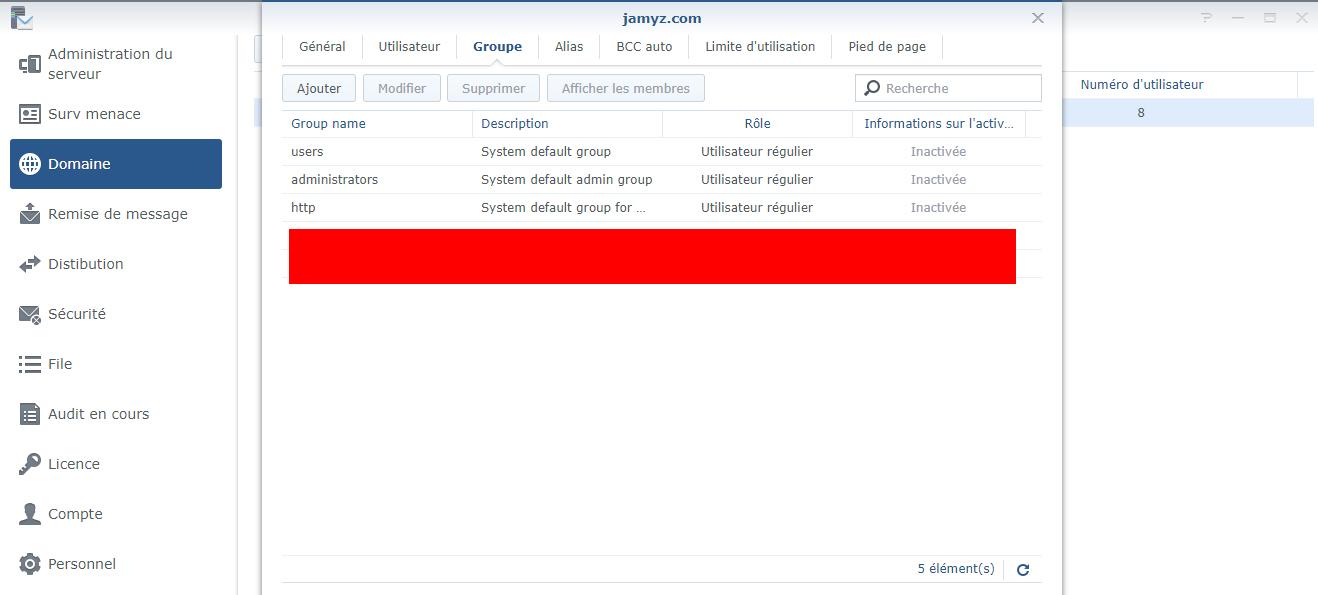Open Remise de message icon

coord(30,214)
